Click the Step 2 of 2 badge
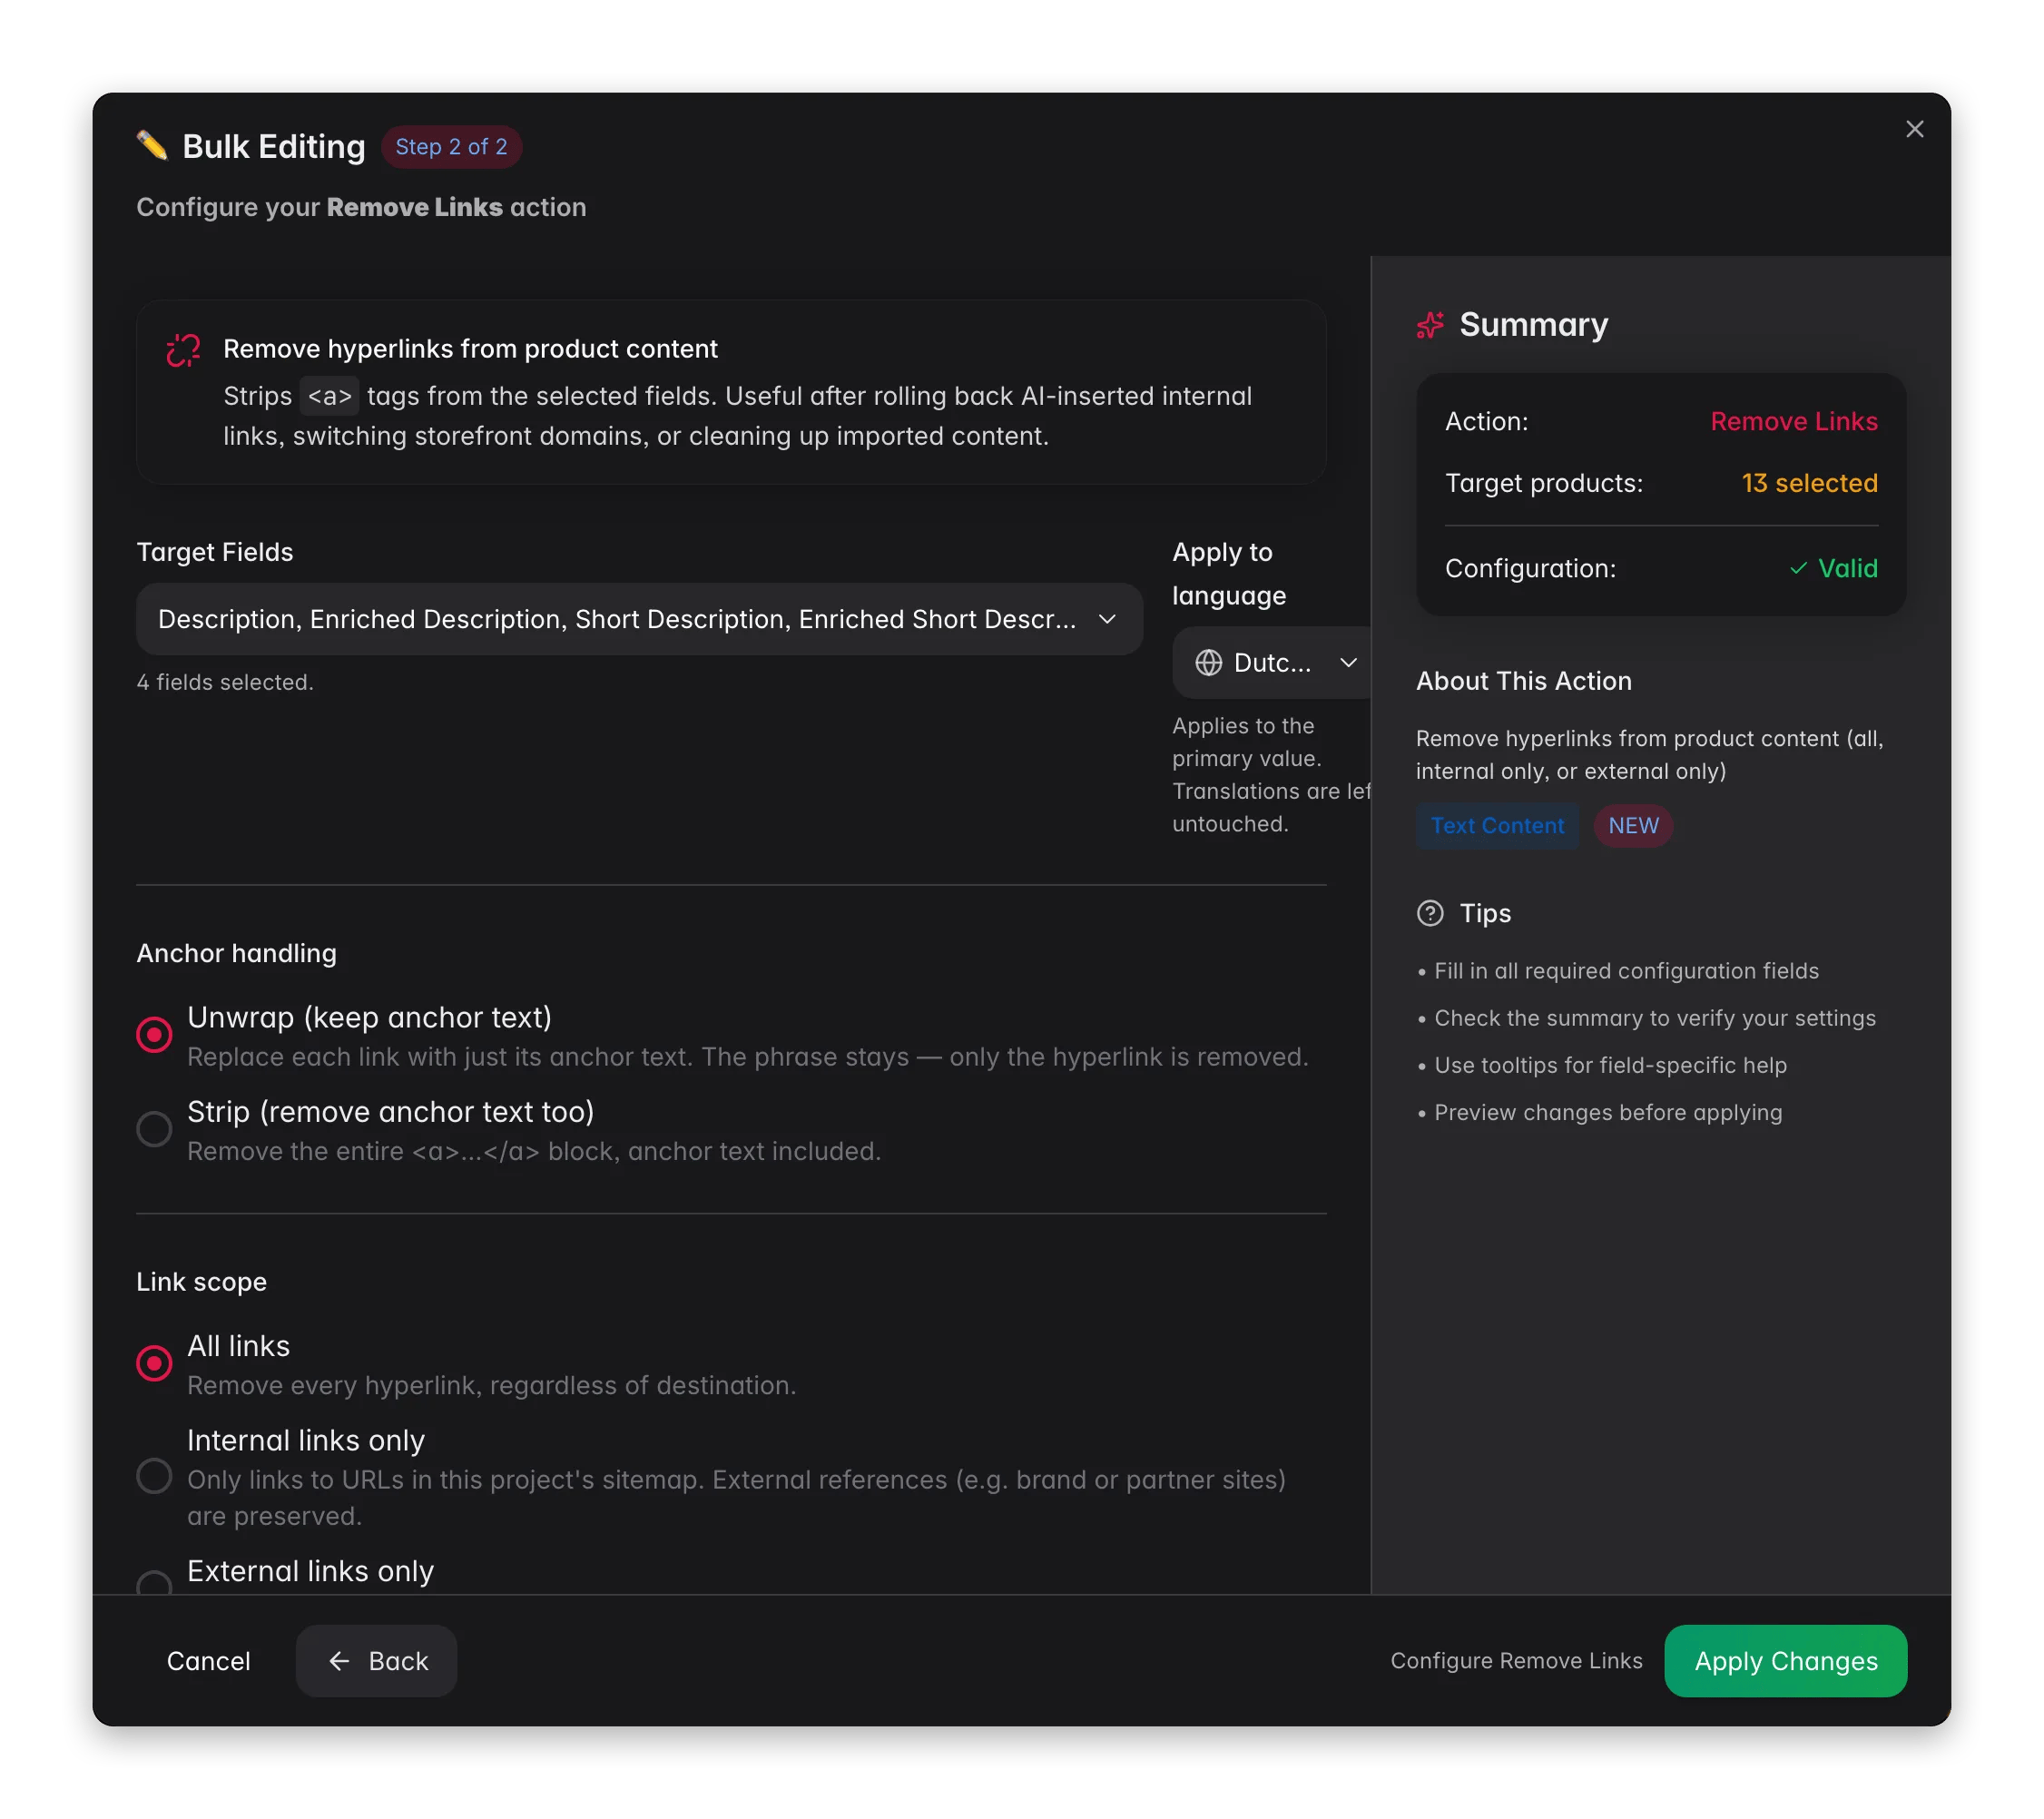 pyautogui.click(x=451, y=147)
